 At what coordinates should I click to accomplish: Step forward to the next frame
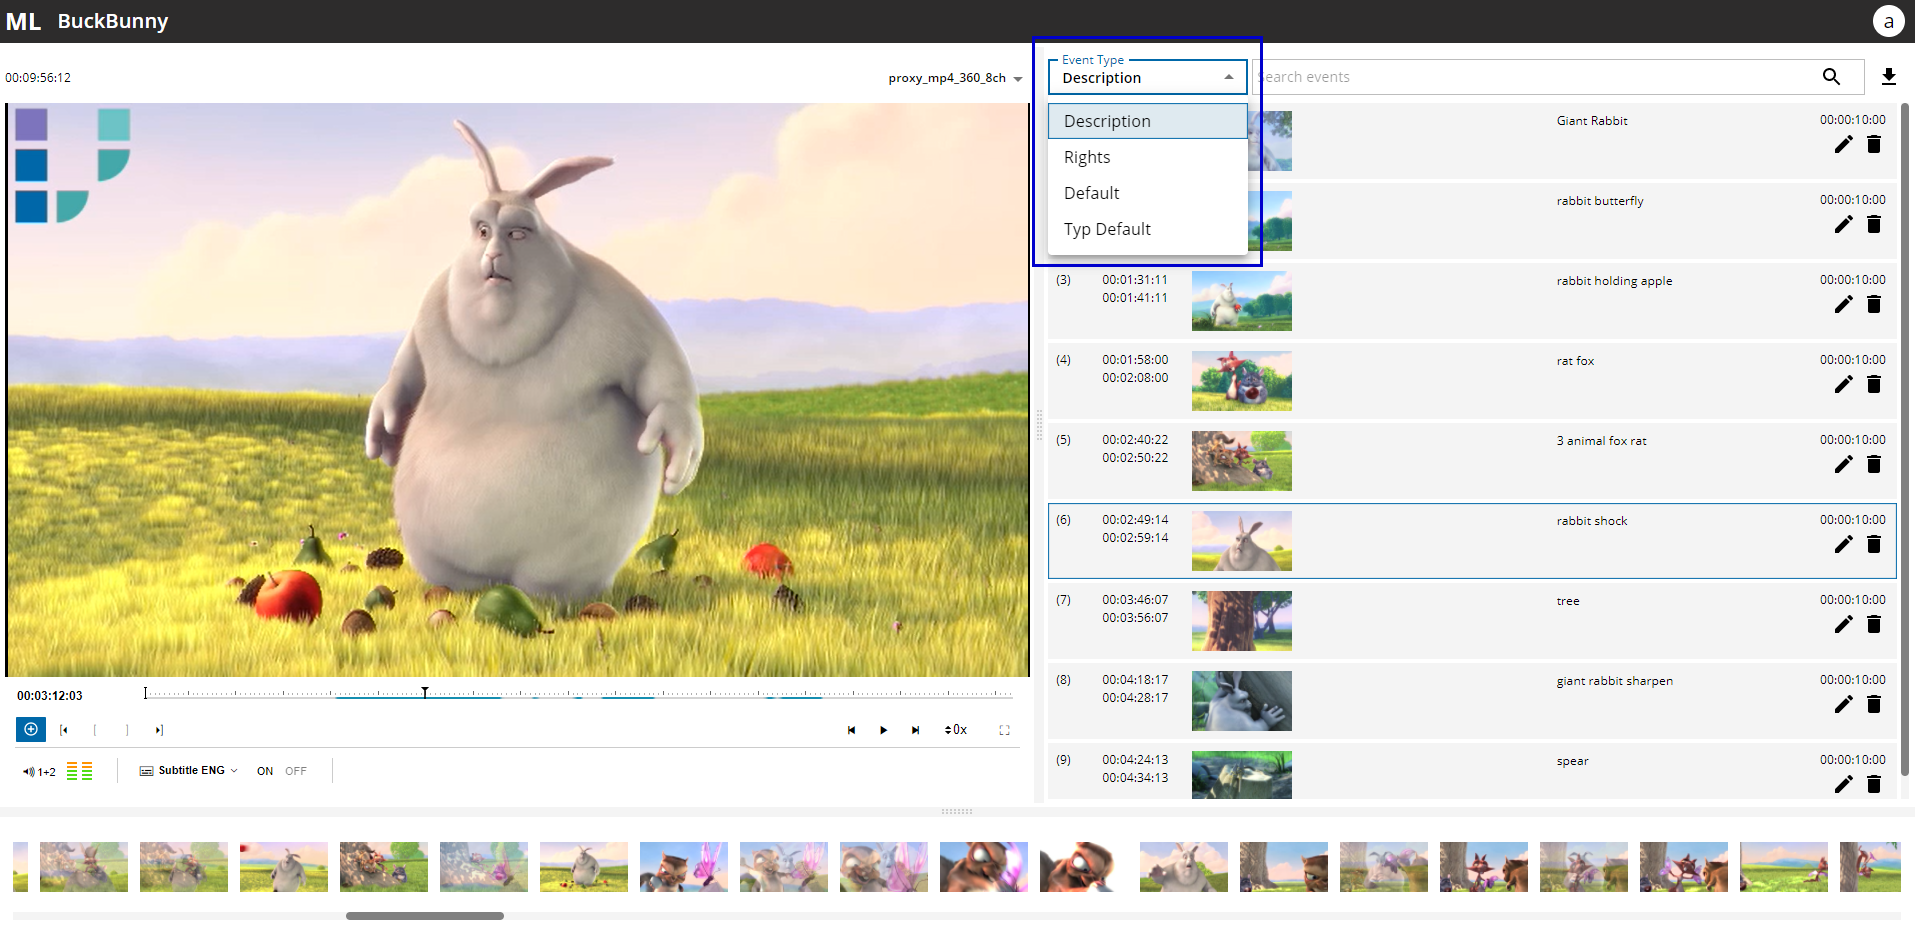point(915,730)
